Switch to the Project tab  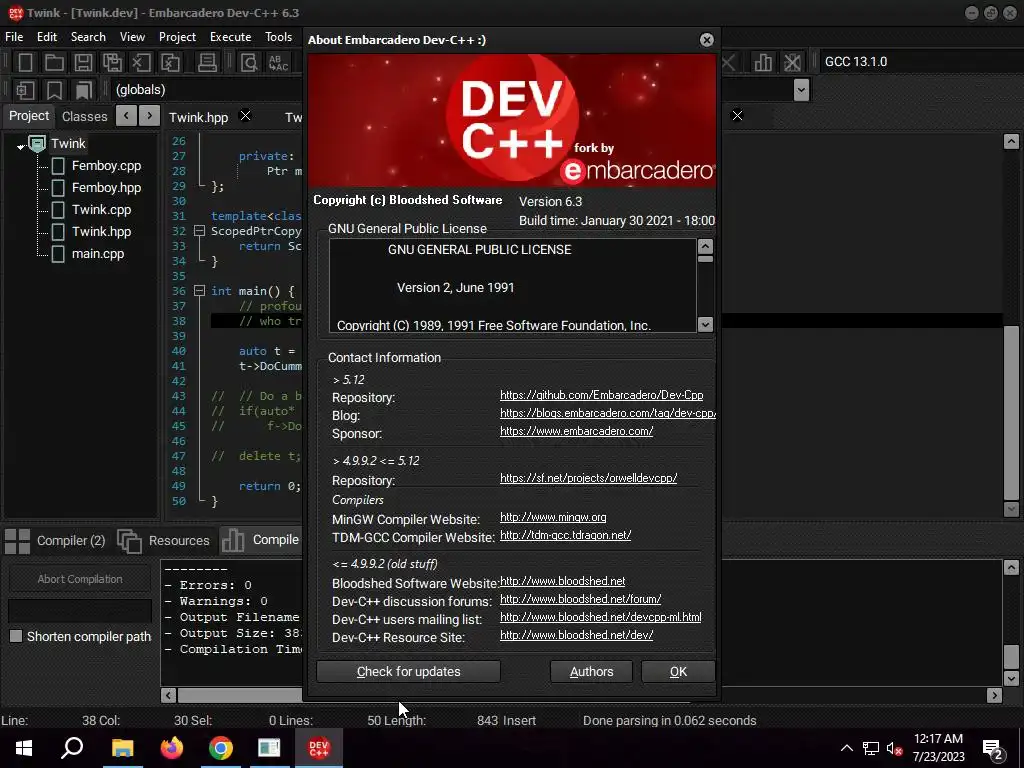pos(29,116)
